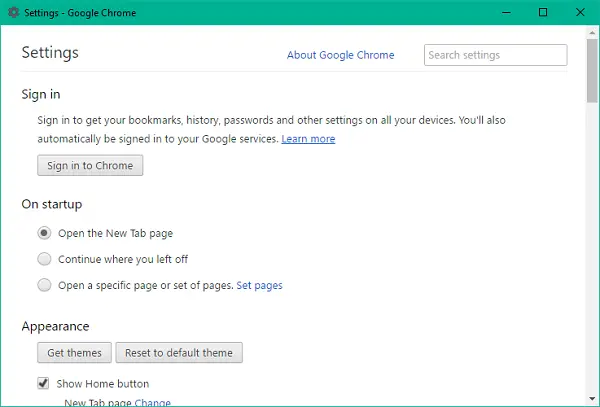Open the Set pages link
The image size is (600, 407).
pyautogui.click(x=259, y=285)
